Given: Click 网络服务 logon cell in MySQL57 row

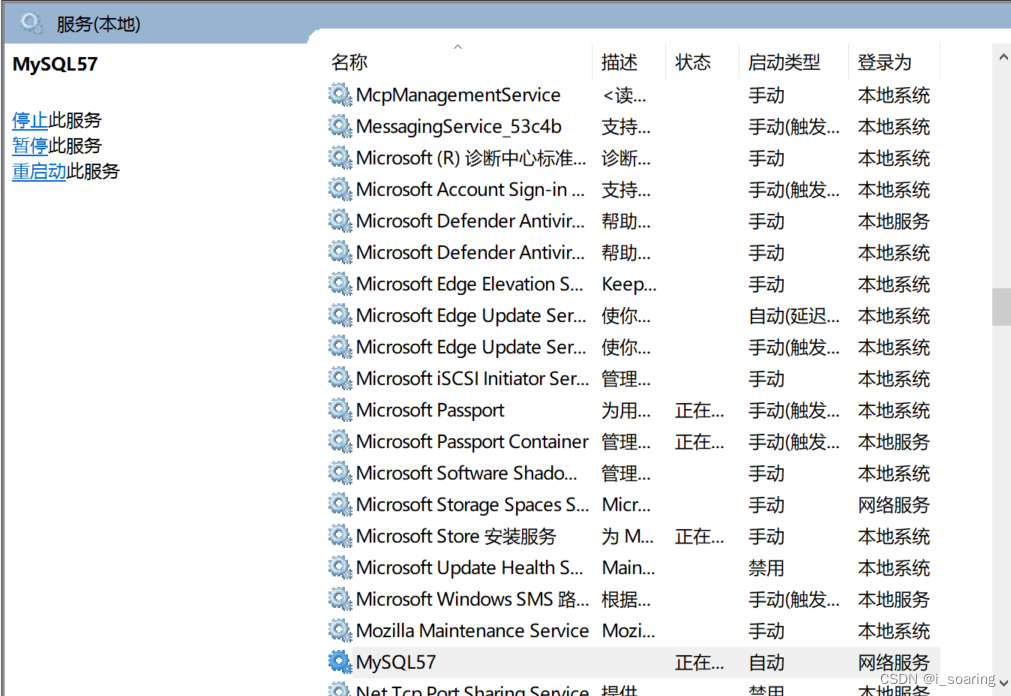Looking at the screenshot, I should coord(894,662).
